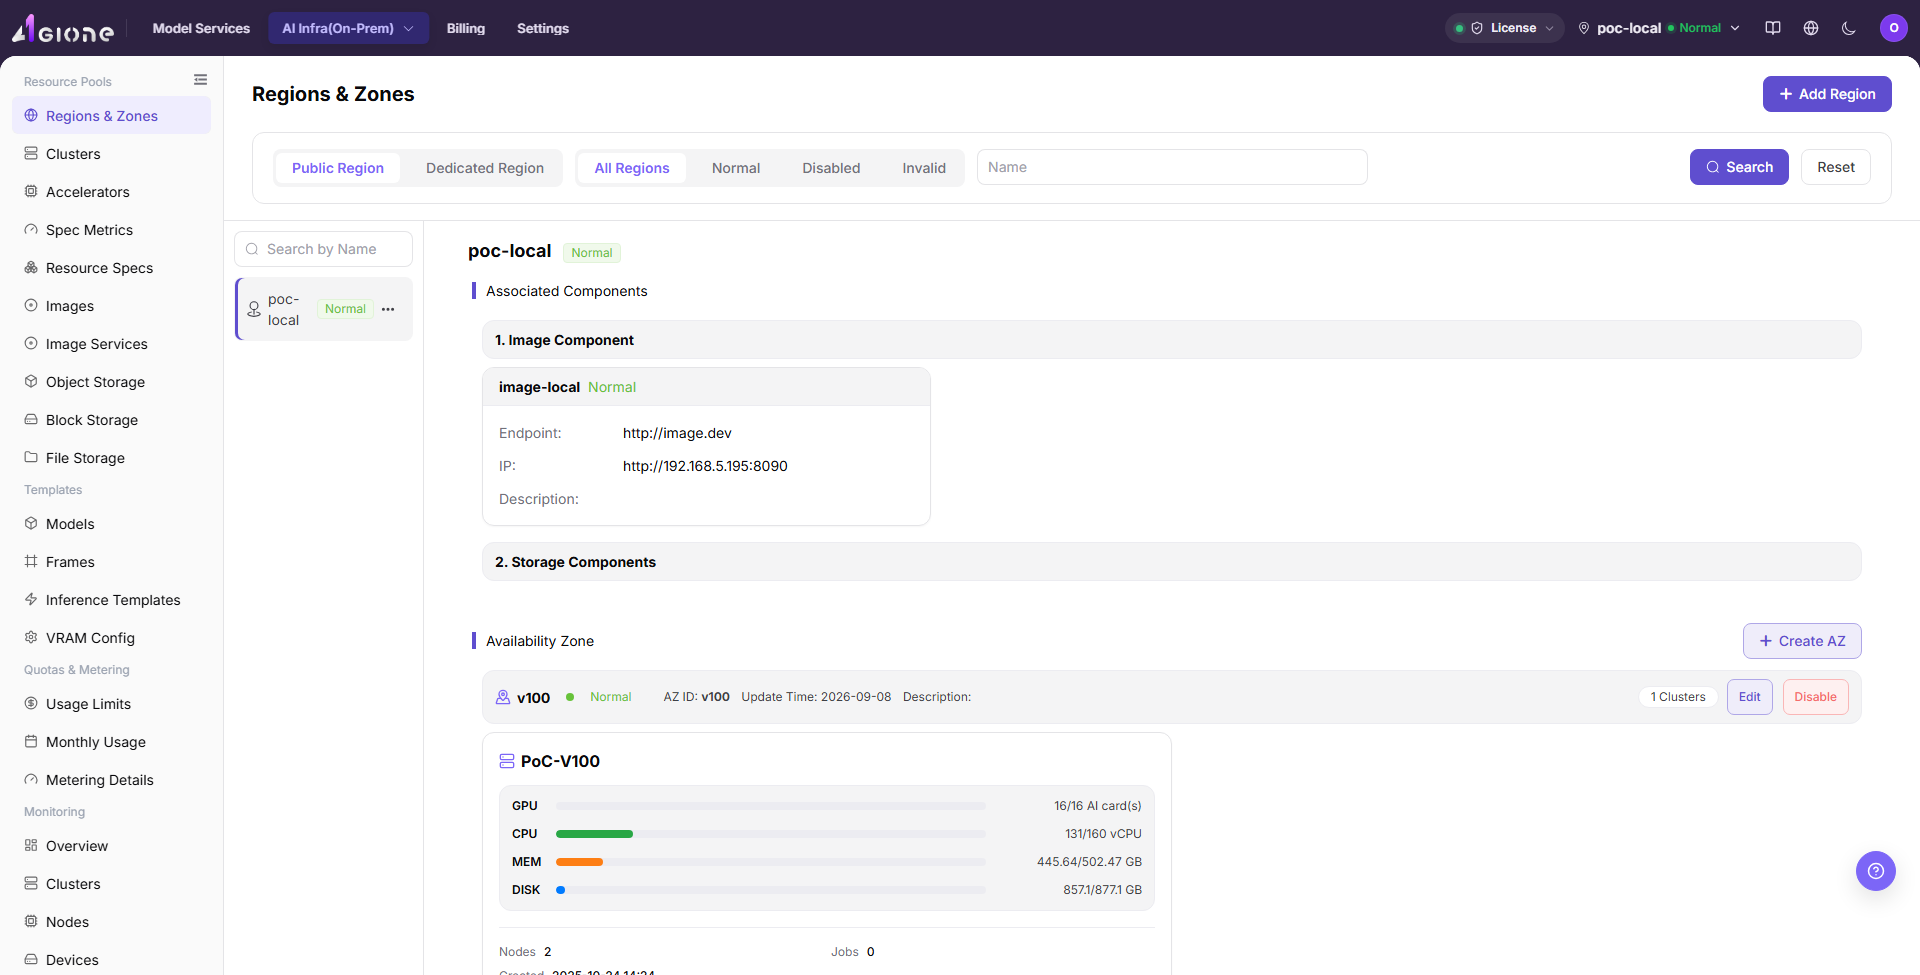Image resolution: width=1920 pixels, height=975 pixels.
Task: Click the VRAM Config gear icon
Action: pyautogui.click(x=31, y=638)
